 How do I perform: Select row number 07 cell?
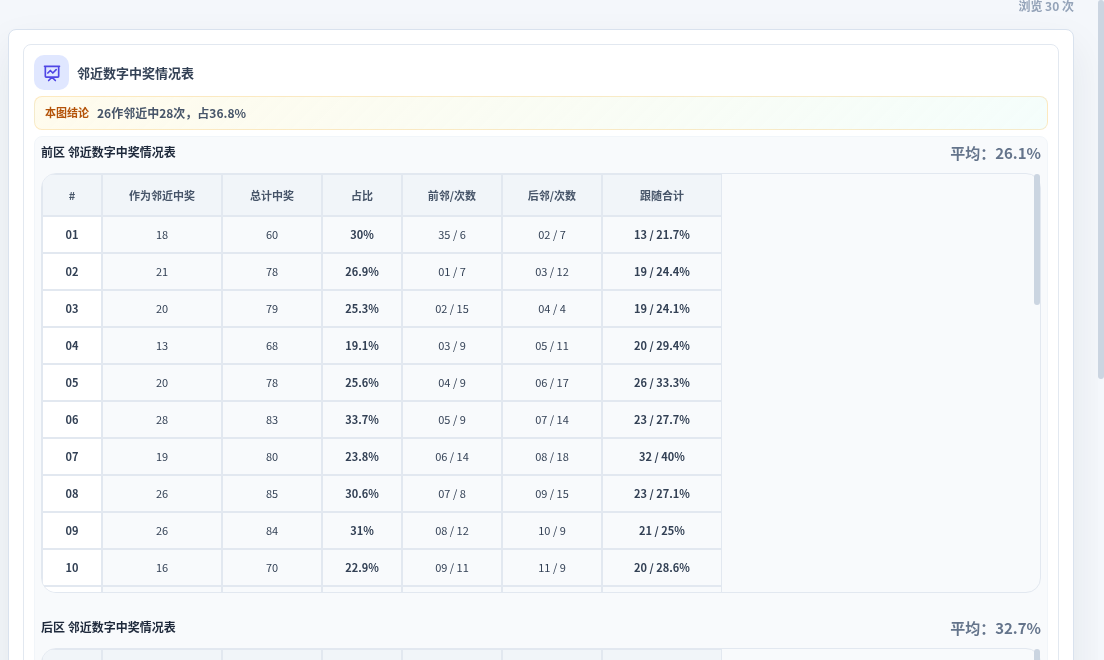click(x=72, y=456)
